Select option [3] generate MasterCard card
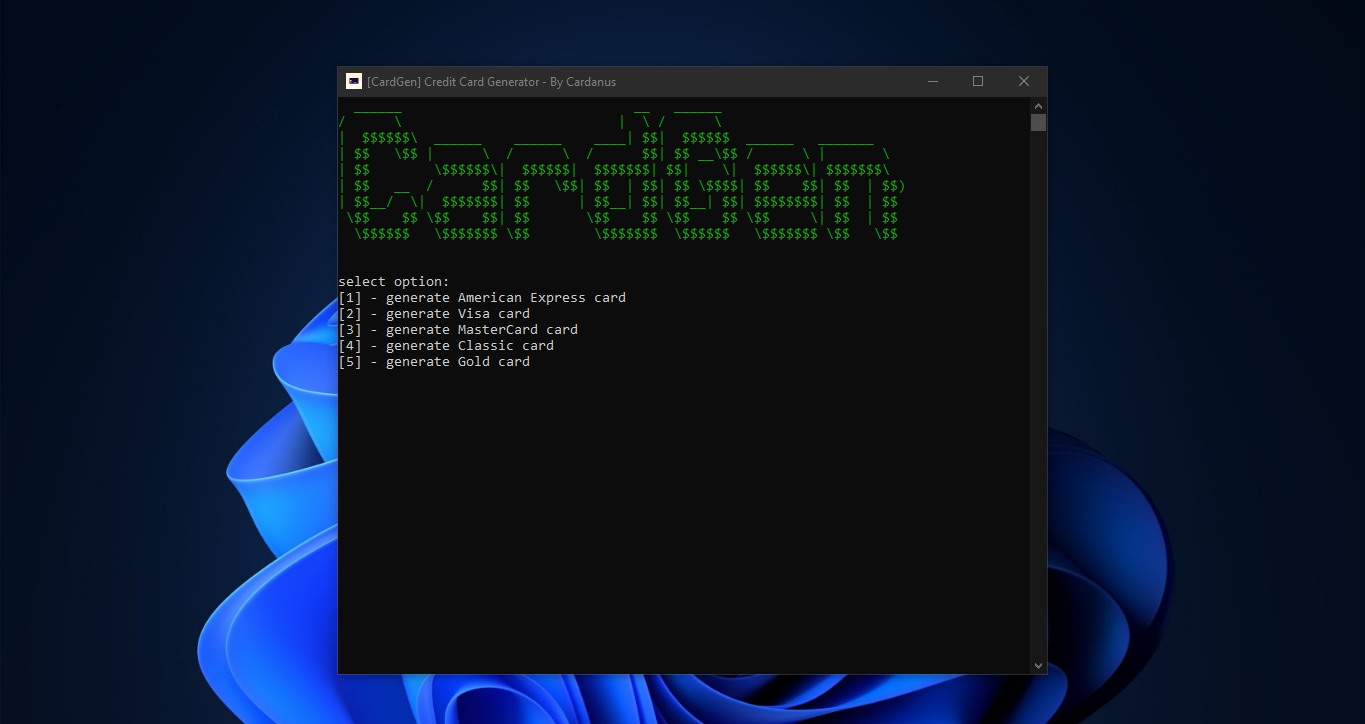 coord(458,329)
